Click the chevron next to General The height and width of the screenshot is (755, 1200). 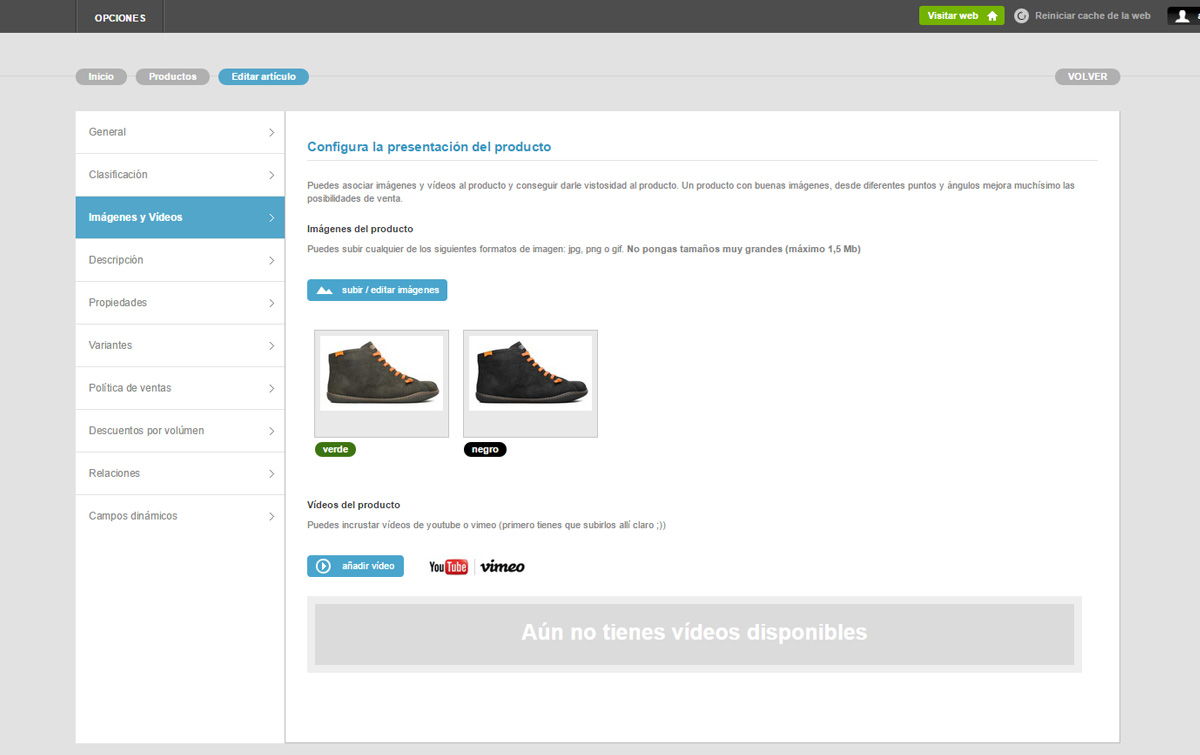point(271,132)
